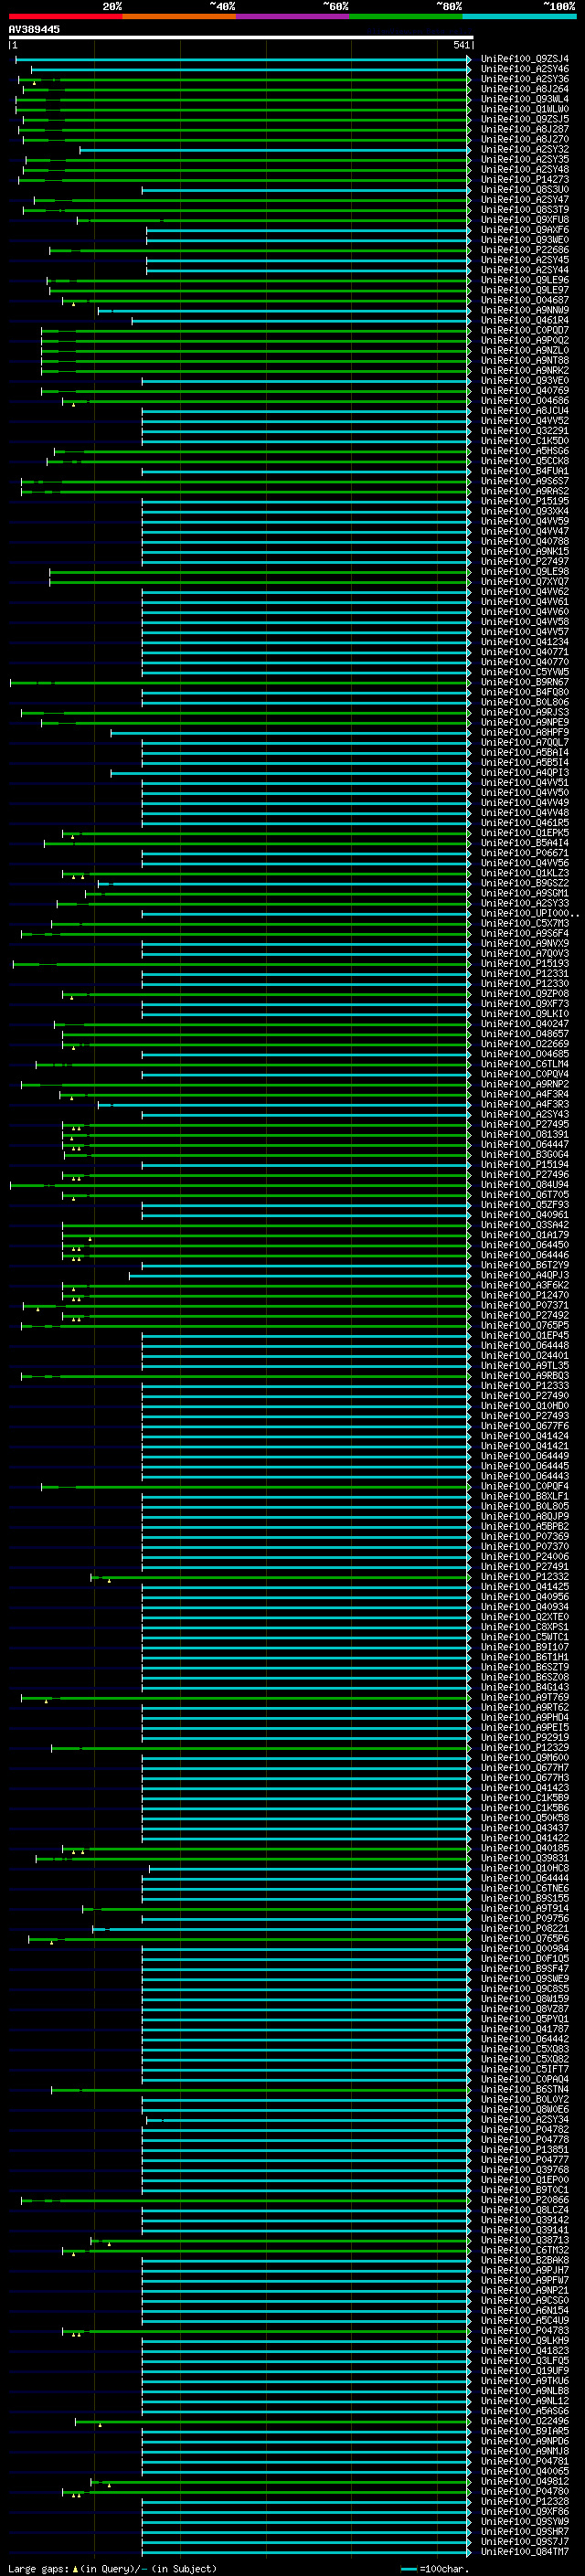Open hit UniRef100_Q84TM7
The width and height of the screenshot is (585, 2576).
[x=524, y=2552]
